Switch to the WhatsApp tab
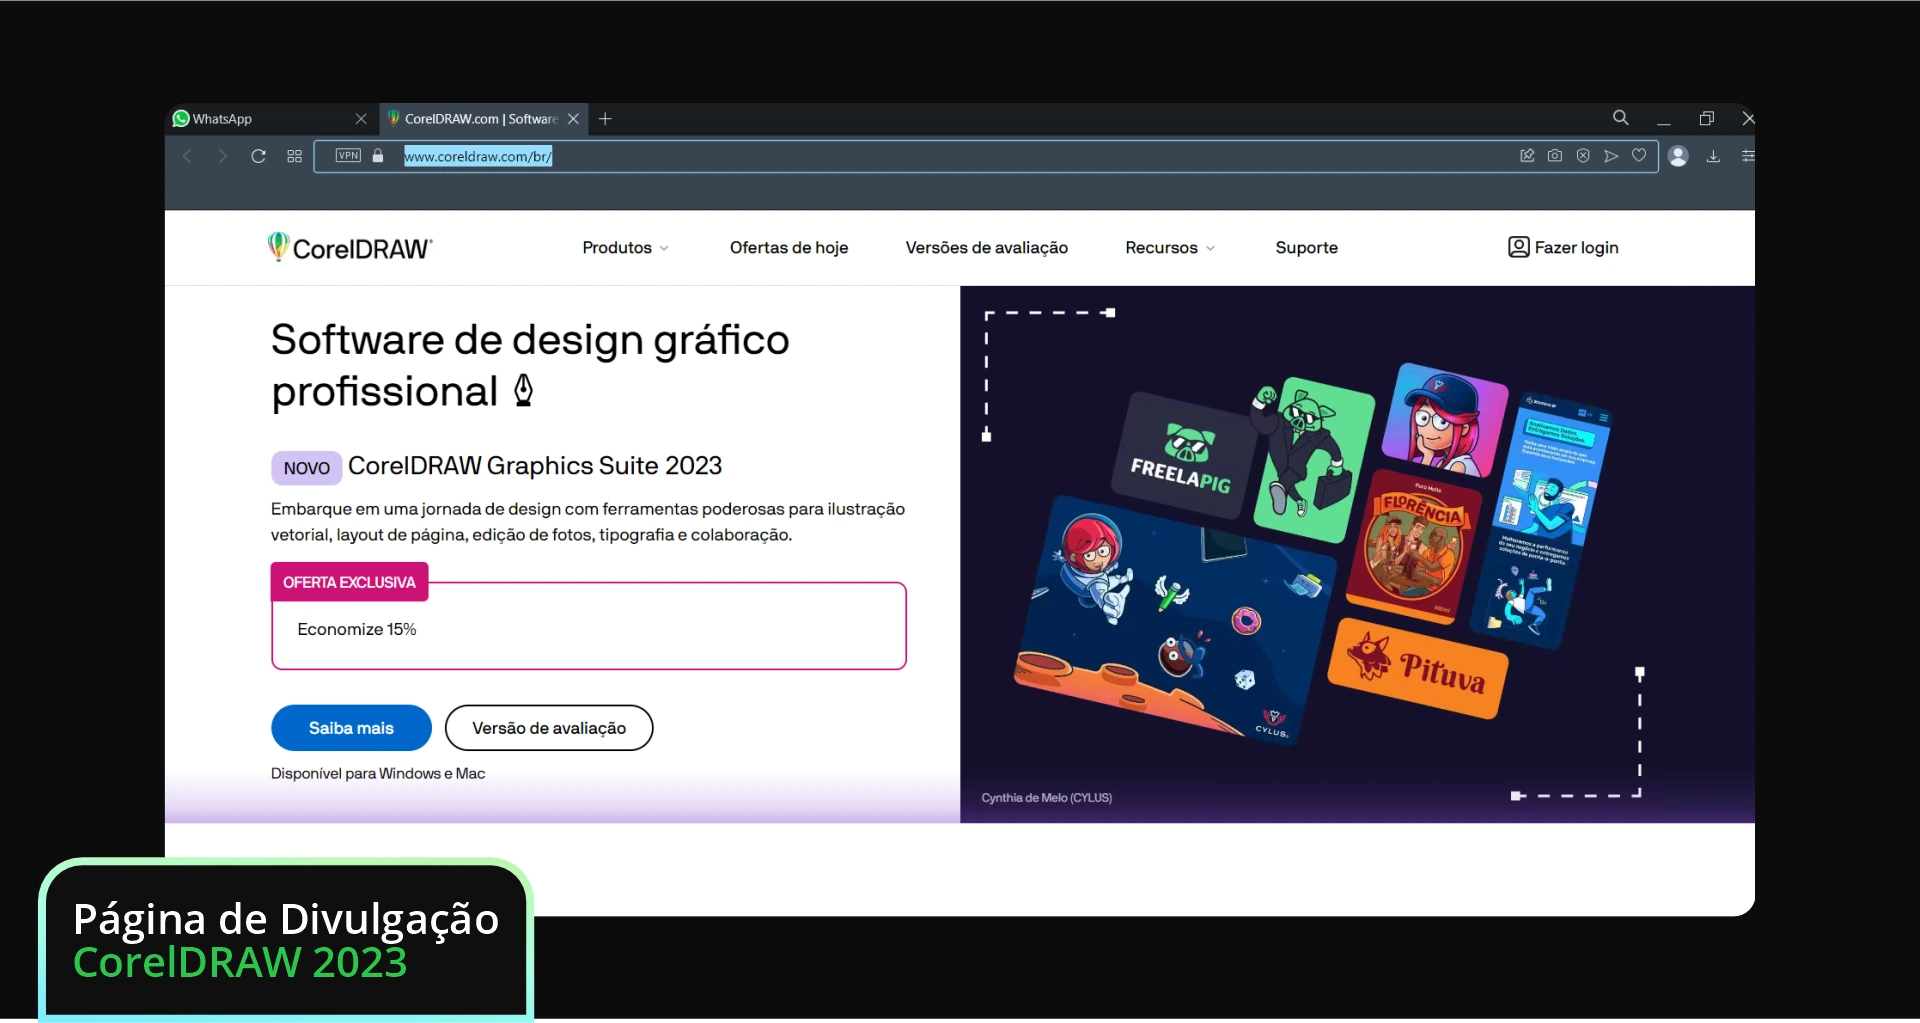Screen dimensions: 1920x1023 (270, 119)
